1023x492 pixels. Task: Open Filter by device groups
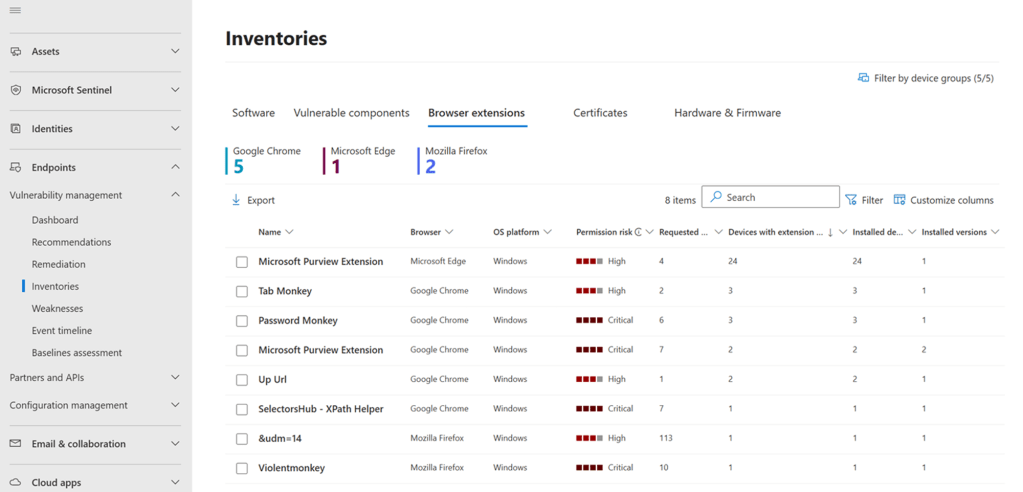[926, 78]
